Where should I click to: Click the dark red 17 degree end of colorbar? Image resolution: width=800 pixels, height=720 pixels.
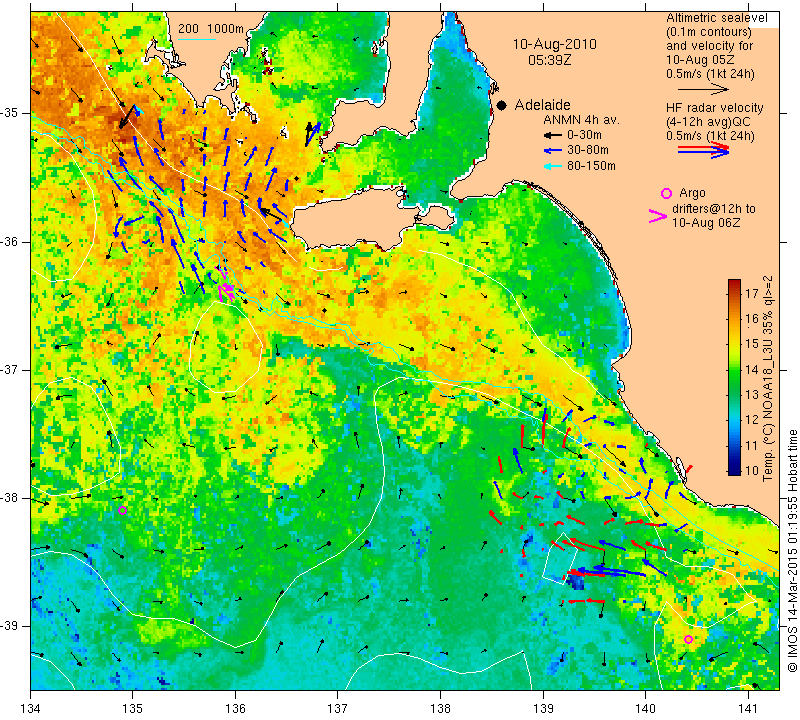click(734, 284)
